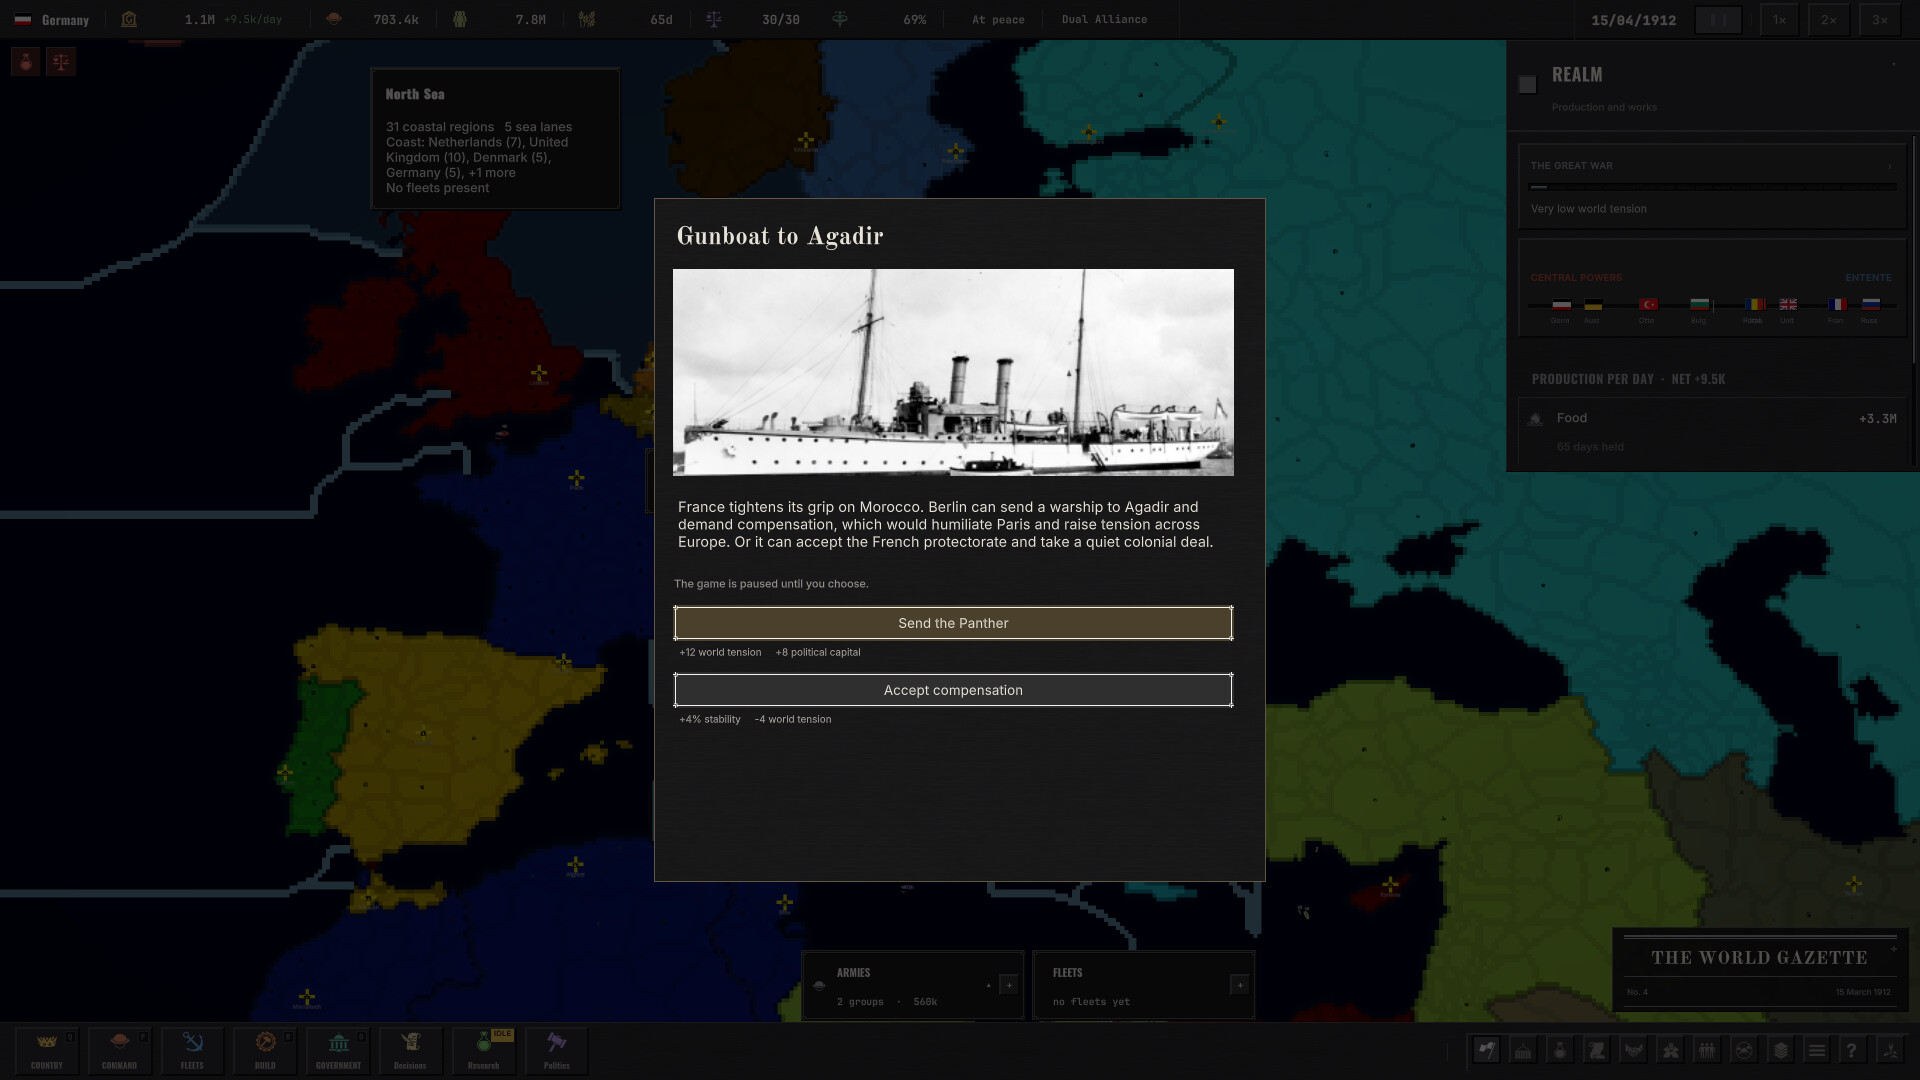Click the Great War tension progress bar
Image resolution: width=1920 pixels, height=1080 pixels.
[x=1712, y=187]
